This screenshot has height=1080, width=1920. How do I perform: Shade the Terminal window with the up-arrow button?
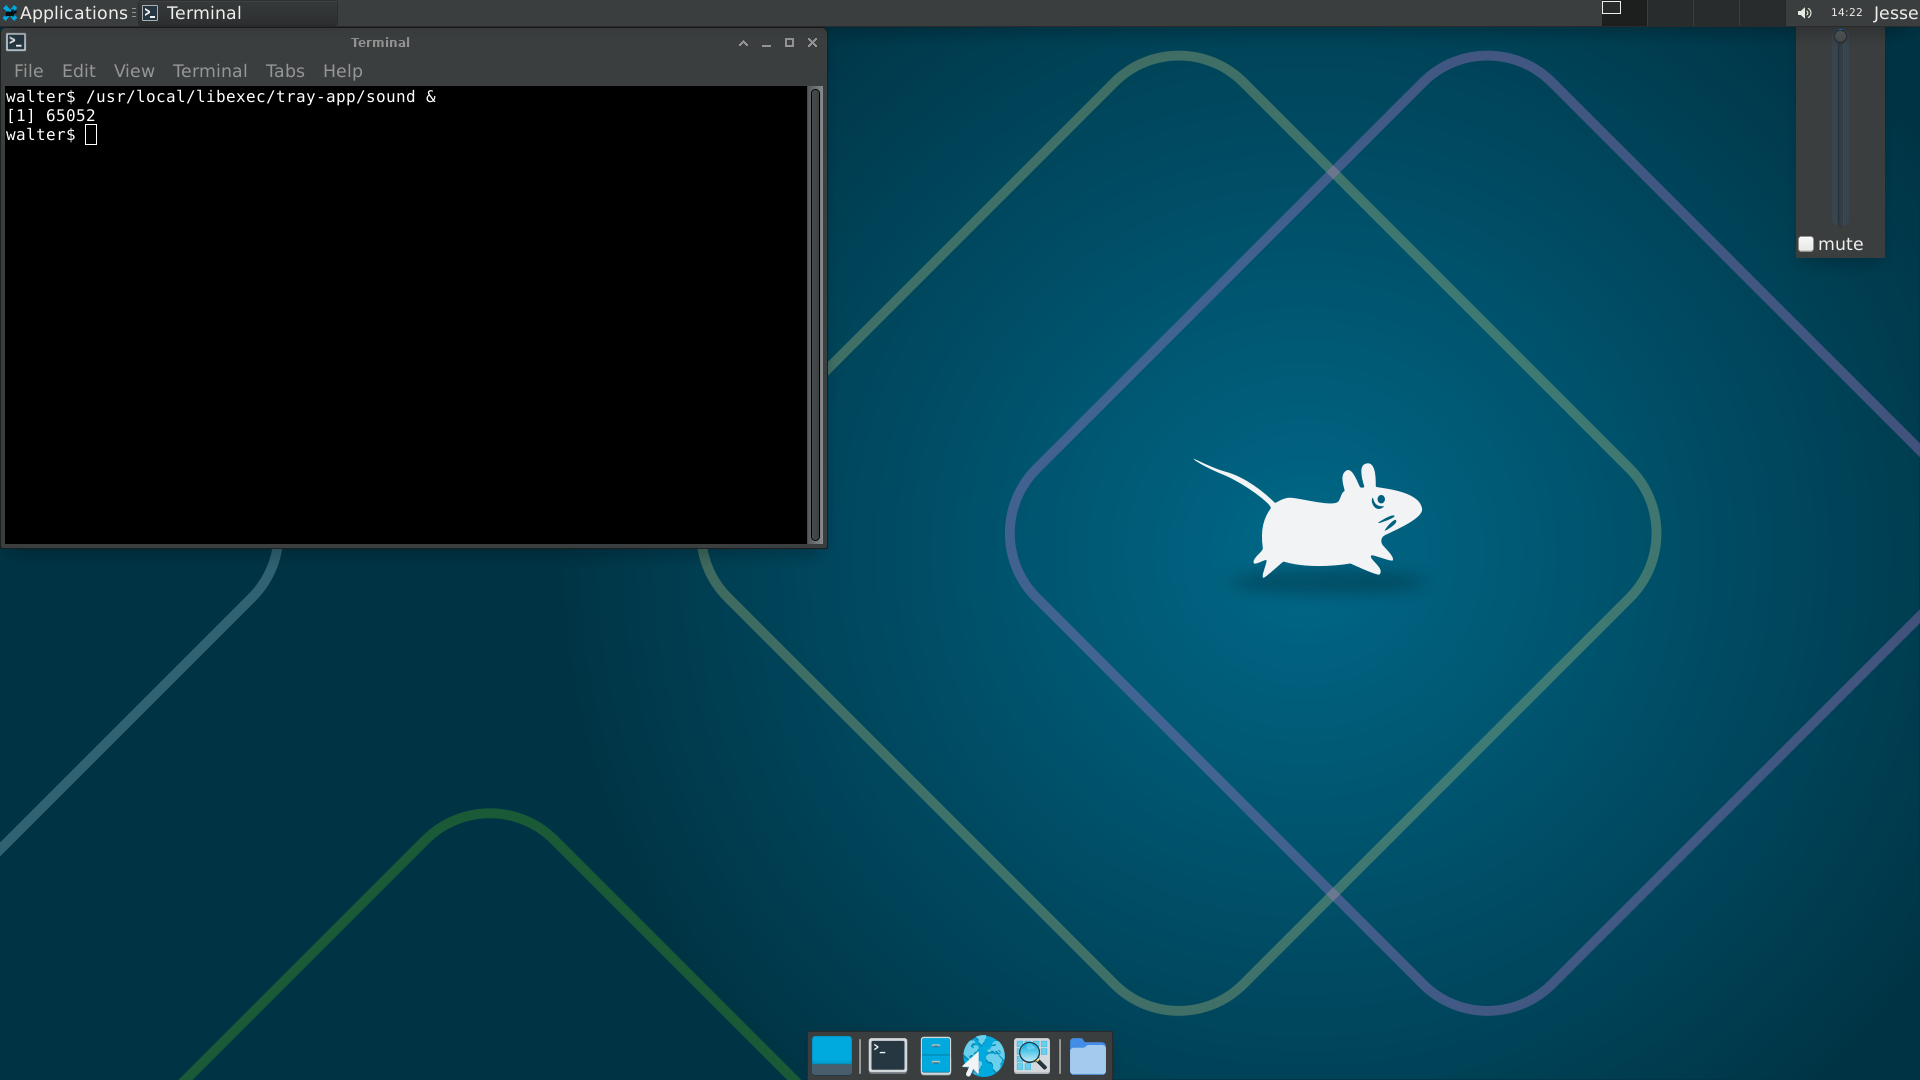coord(743,43)
